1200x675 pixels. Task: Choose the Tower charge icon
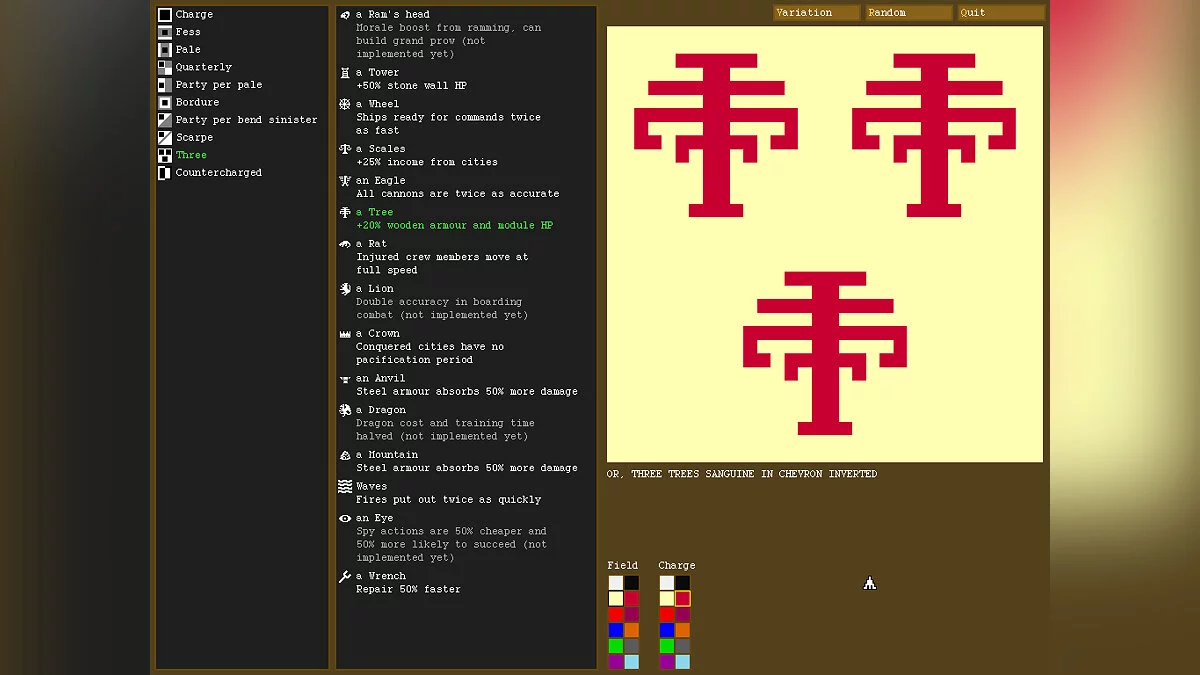pos(345,73)
